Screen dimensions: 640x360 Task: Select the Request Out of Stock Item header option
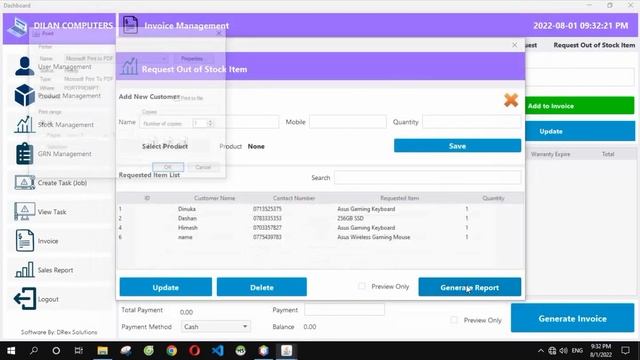[x=594, y=45]
